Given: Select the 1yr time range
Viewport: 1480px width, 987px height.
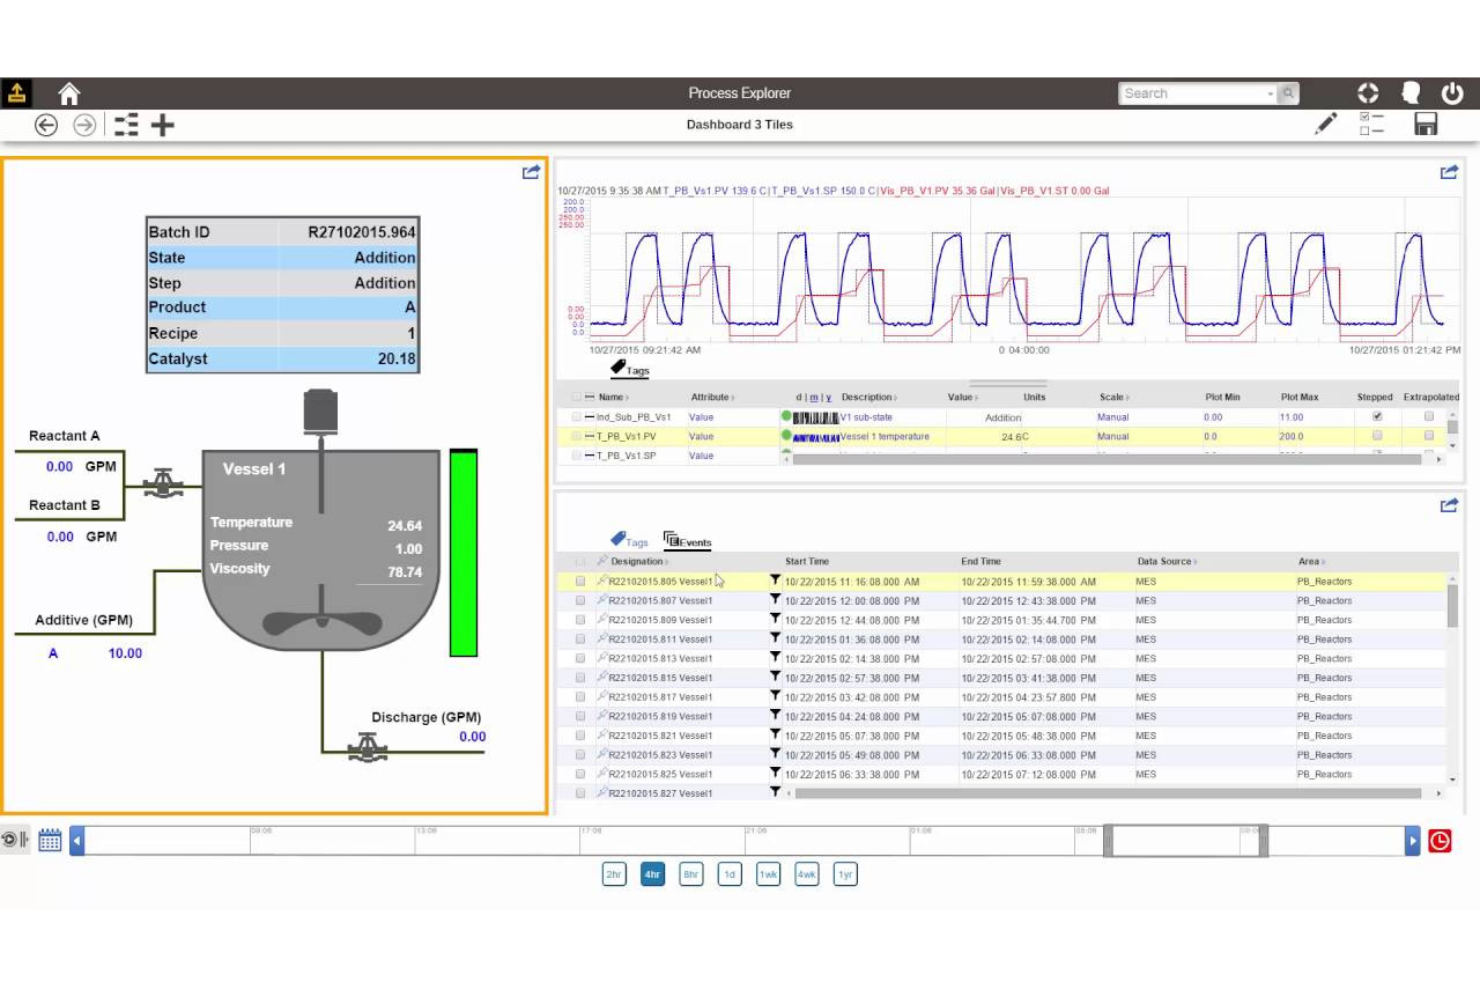Looking at the screenshot, I should click(846, 874).
